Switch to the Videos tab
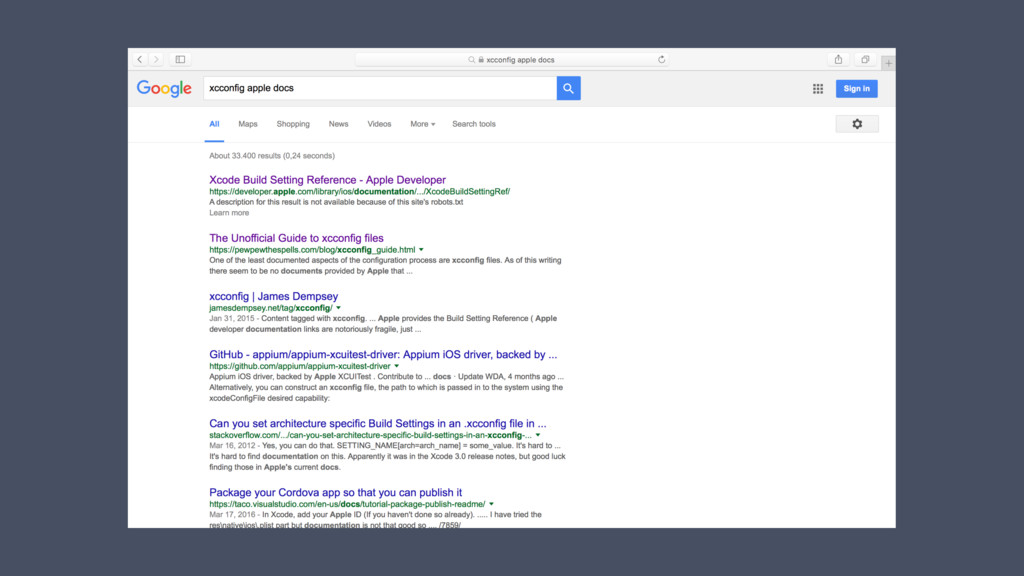This screenshot has width=1024, height=576. (x=379, y=124)
